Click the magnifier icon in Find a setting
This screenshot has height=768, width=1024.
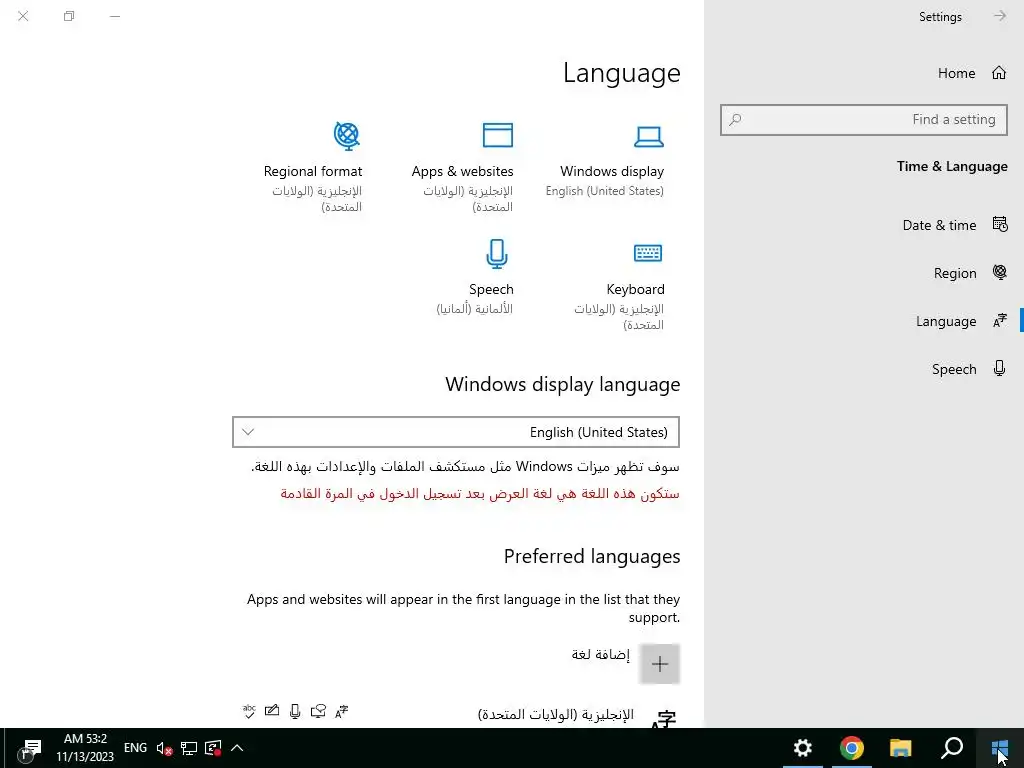pos(735,120)
